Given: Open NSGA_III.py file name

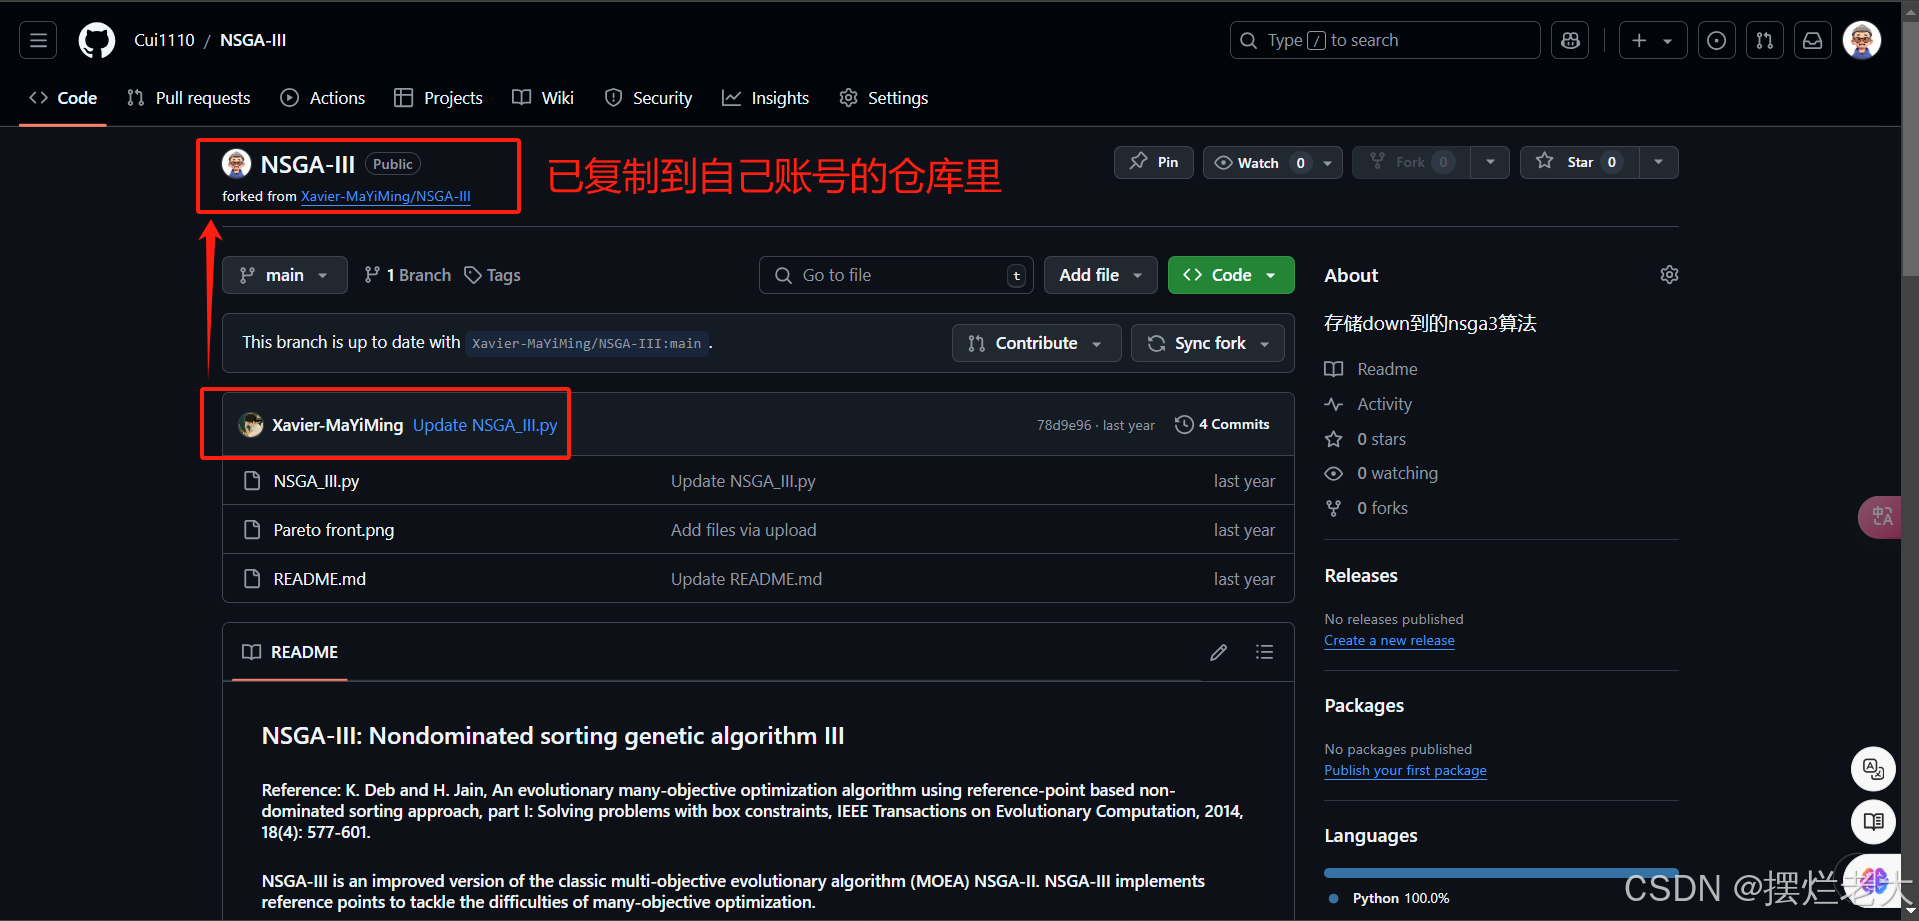Looking at the screenshot, I should coord(316,481).
